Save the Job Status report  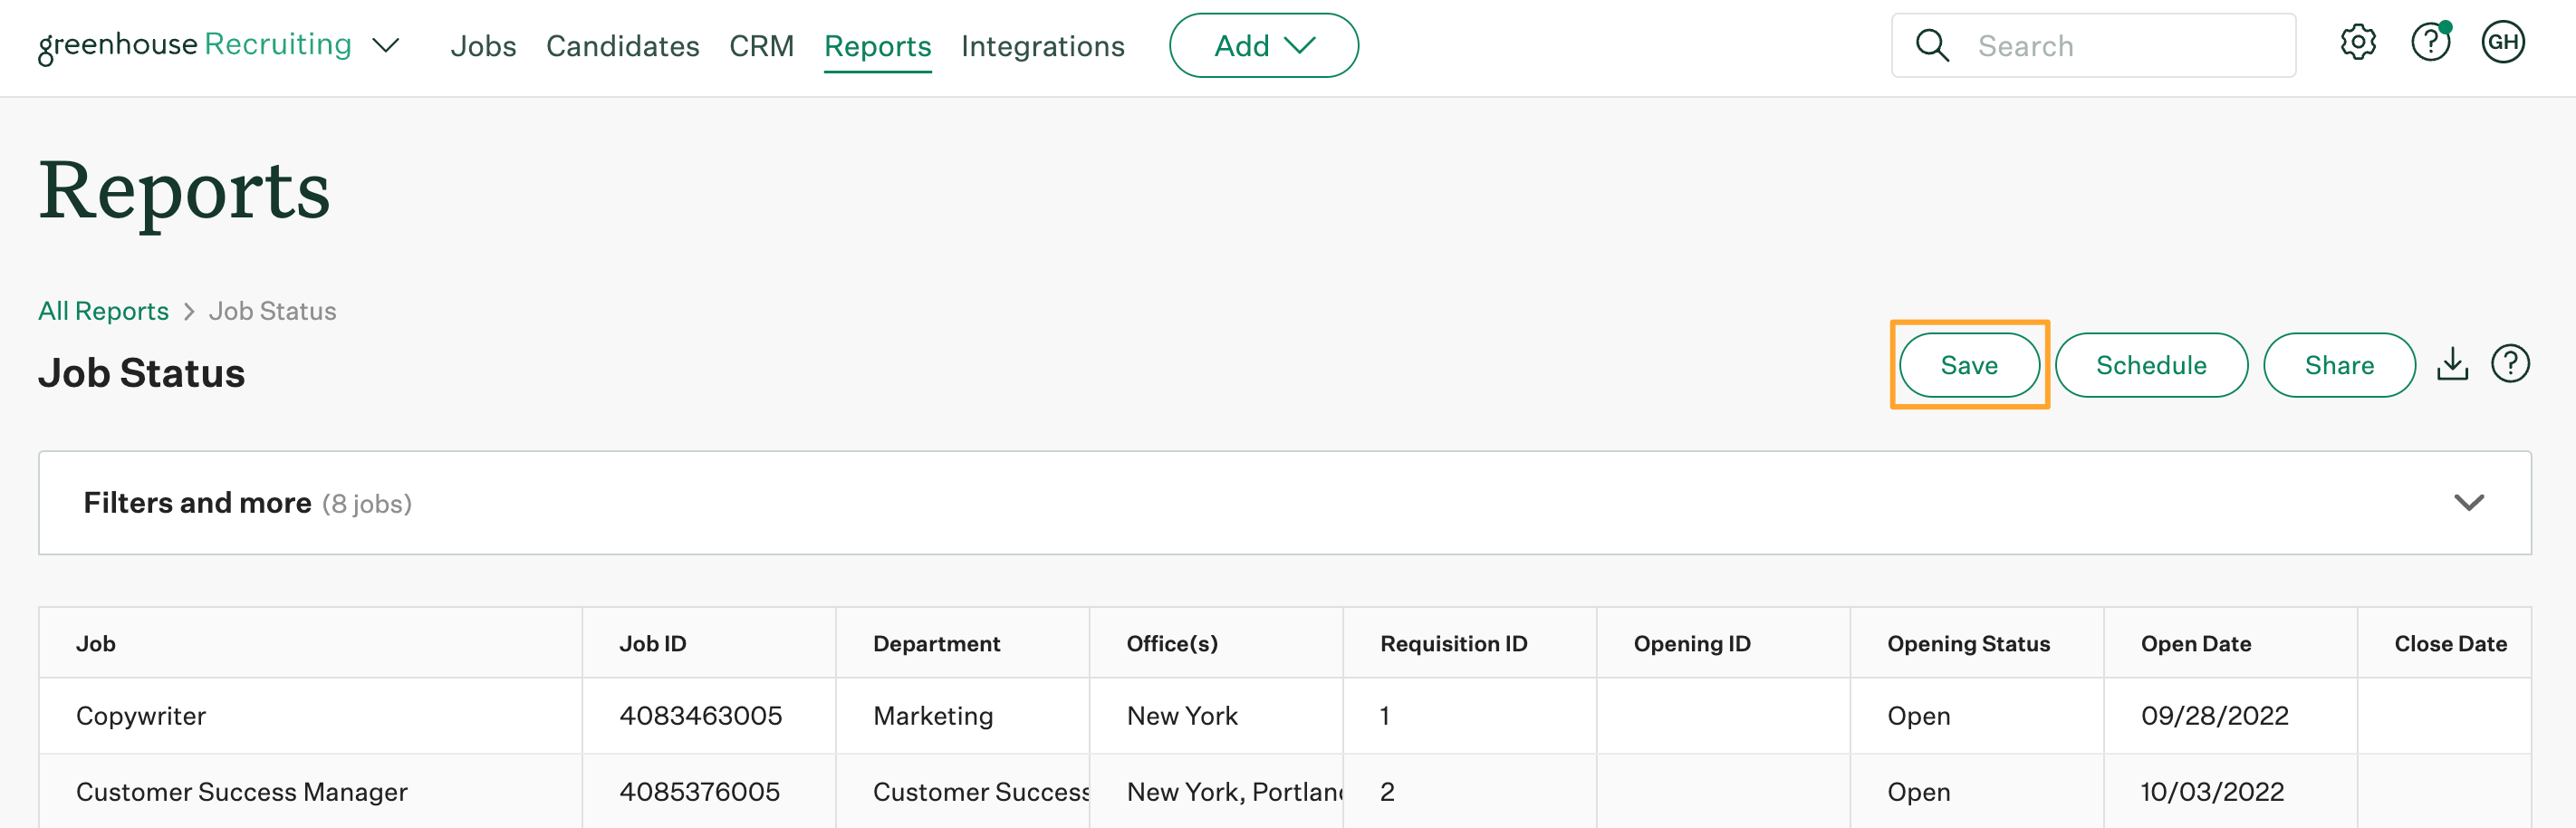[1969, 365]
